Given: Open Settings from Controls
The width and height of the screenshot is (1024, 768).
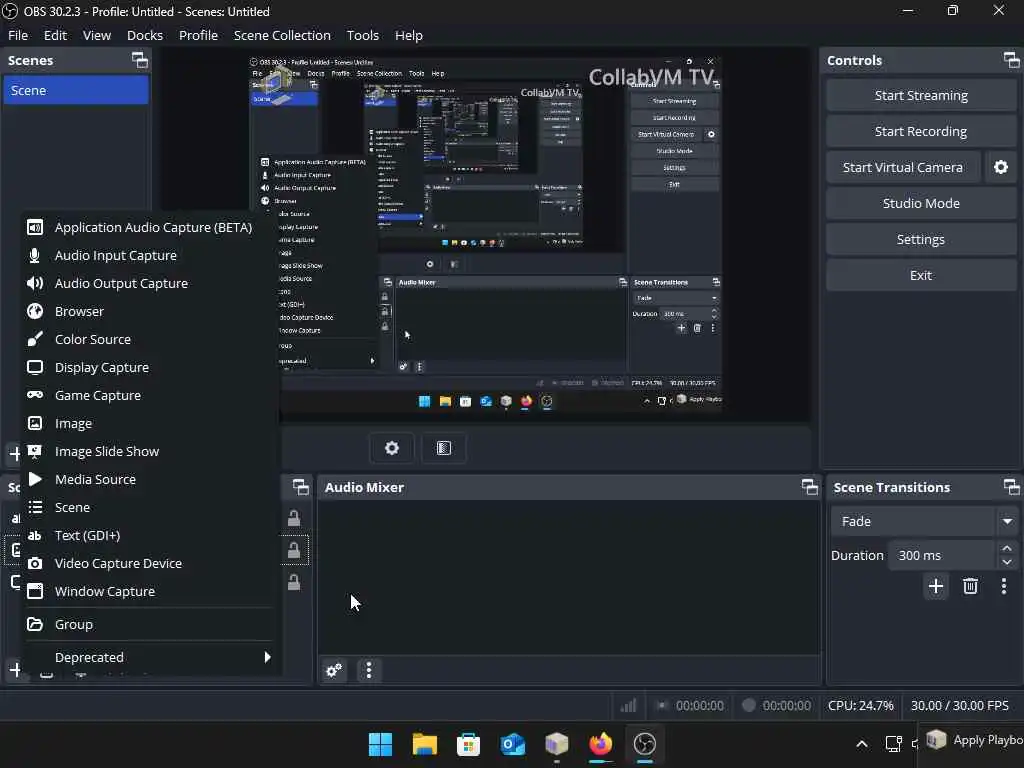Looking at the screenshot, I should click(921, 239).
